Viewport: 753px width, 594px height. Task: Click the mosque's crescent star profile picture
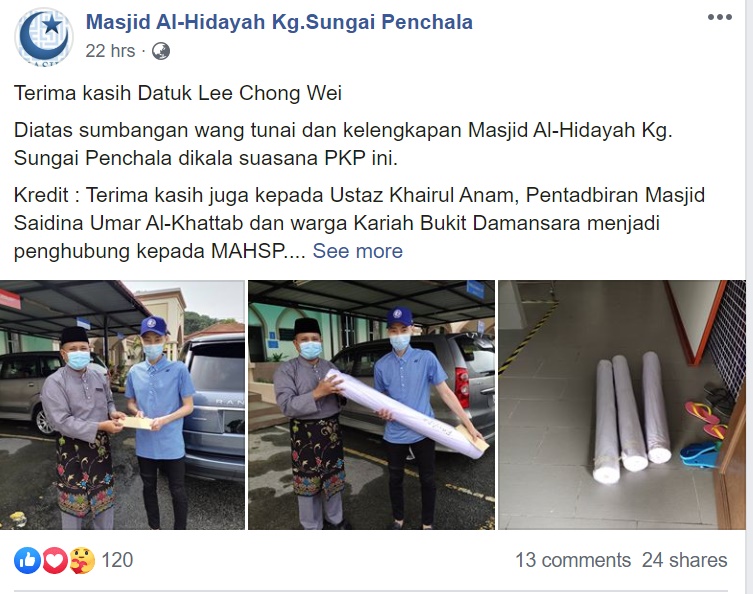44,36
